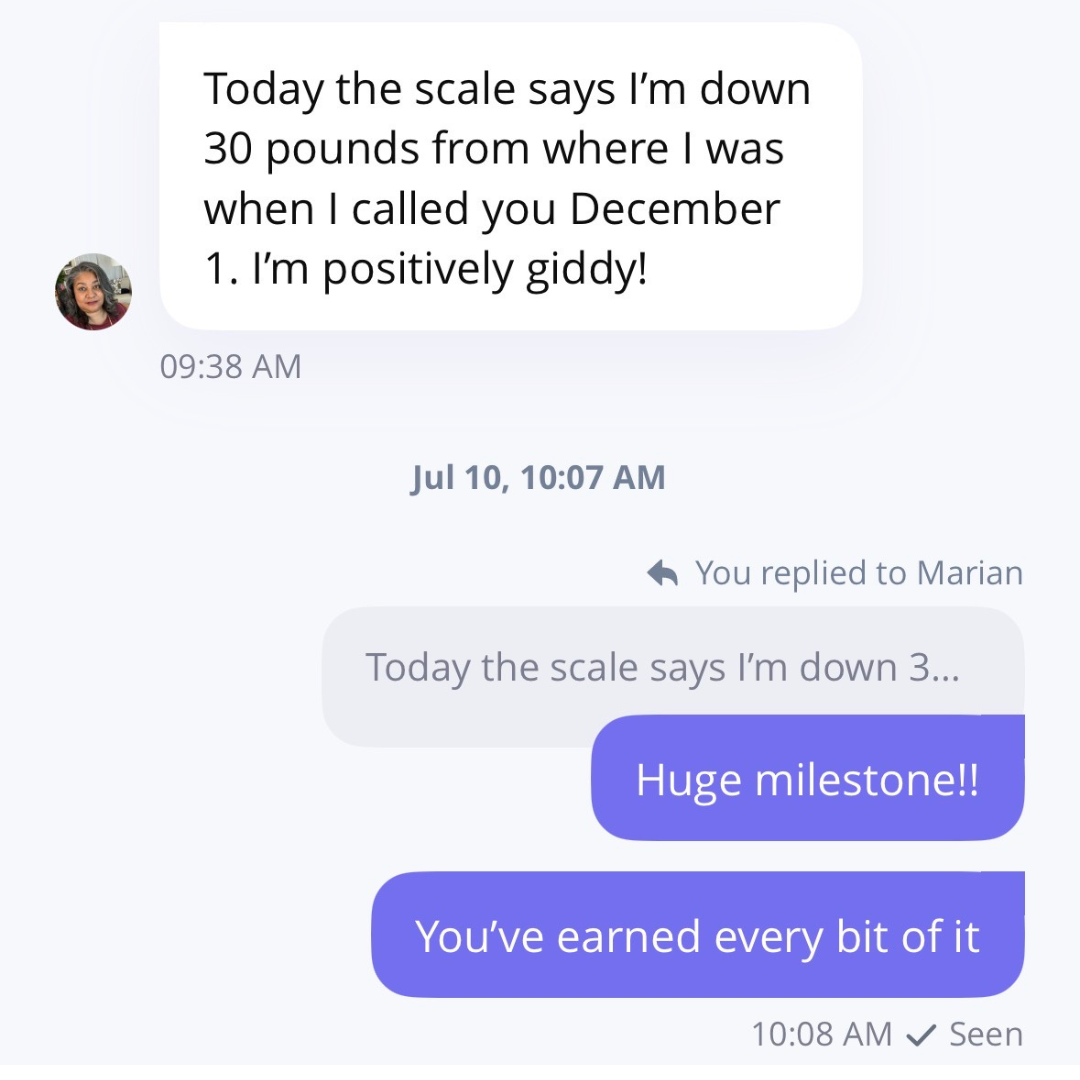Click 'December' in the incoming message

[x=675, y=209]
